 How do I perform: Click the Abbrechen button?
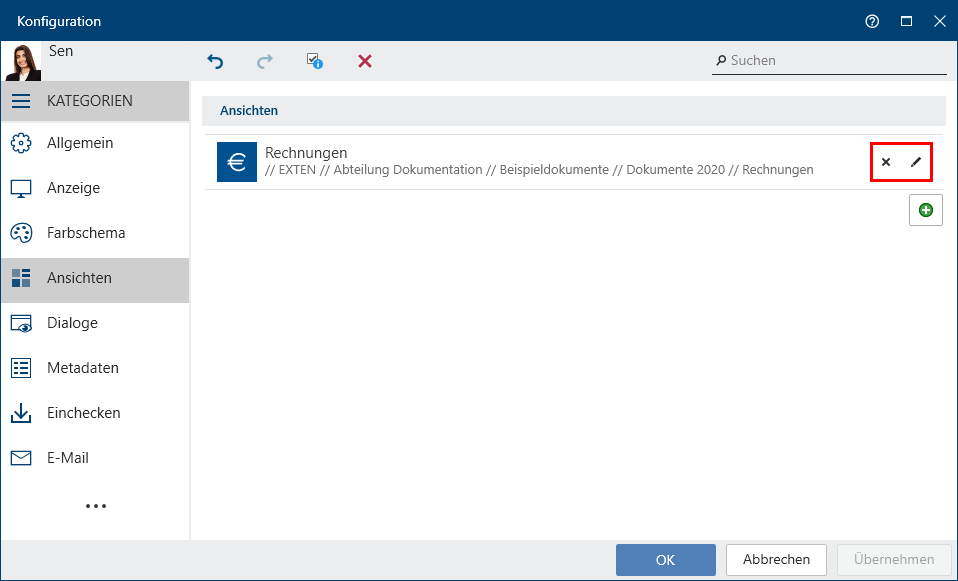coord(776,560)
